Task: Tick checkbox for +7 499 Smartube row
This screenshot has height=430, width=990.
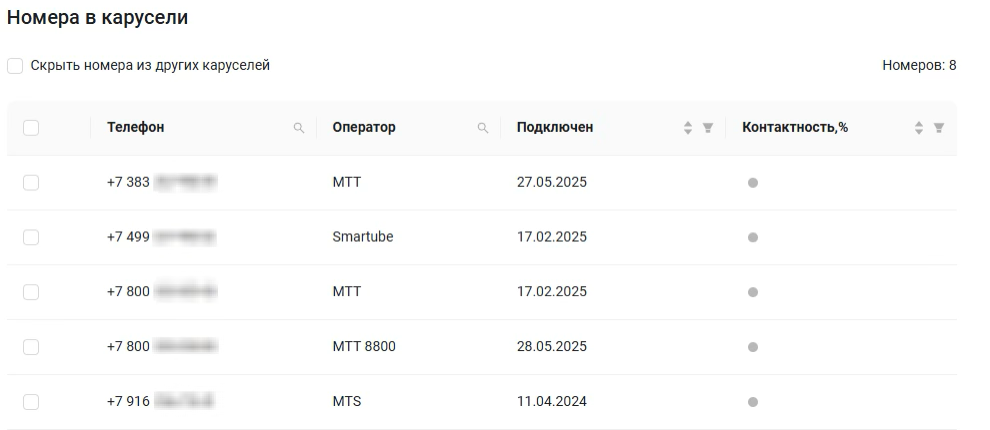Action: (x=31, y=237)
